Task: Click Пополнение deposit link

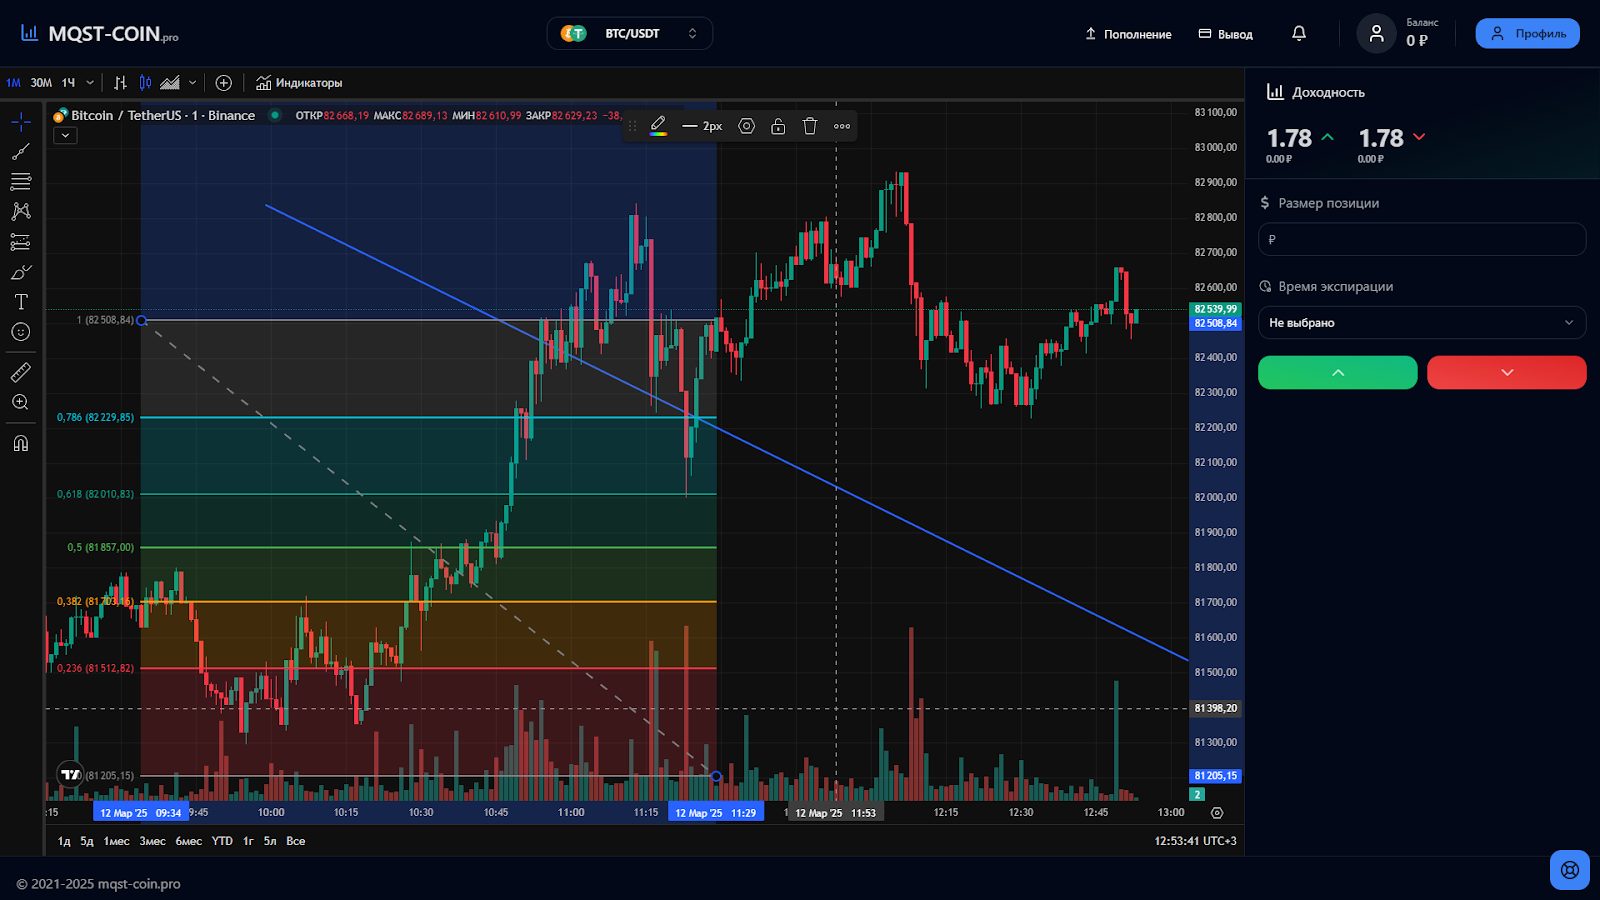Action: point(1128,34)
